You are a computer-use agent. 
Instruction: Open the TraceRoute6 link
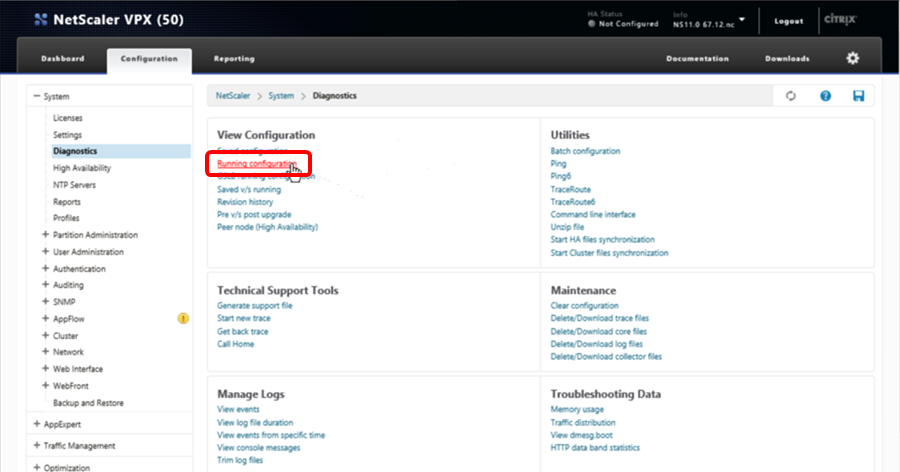573,202
